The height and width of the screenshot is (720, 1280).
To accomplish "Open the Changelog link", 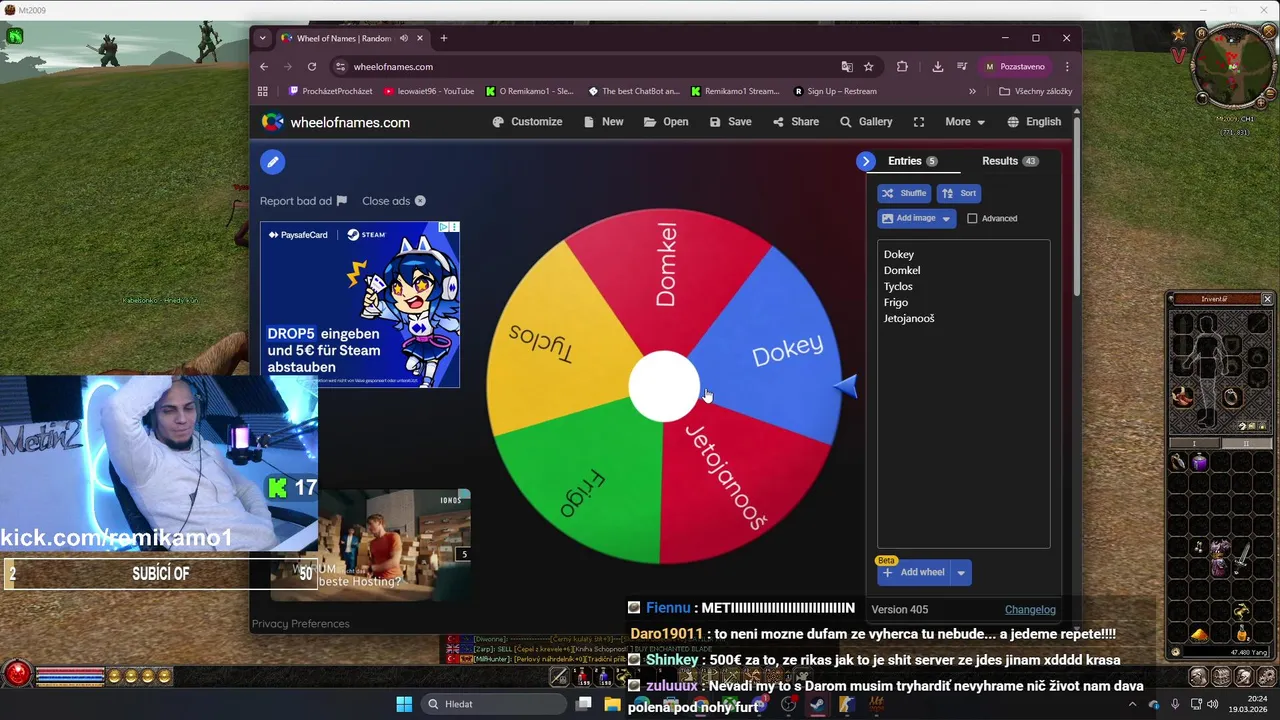I will [x=1030, y=610].
